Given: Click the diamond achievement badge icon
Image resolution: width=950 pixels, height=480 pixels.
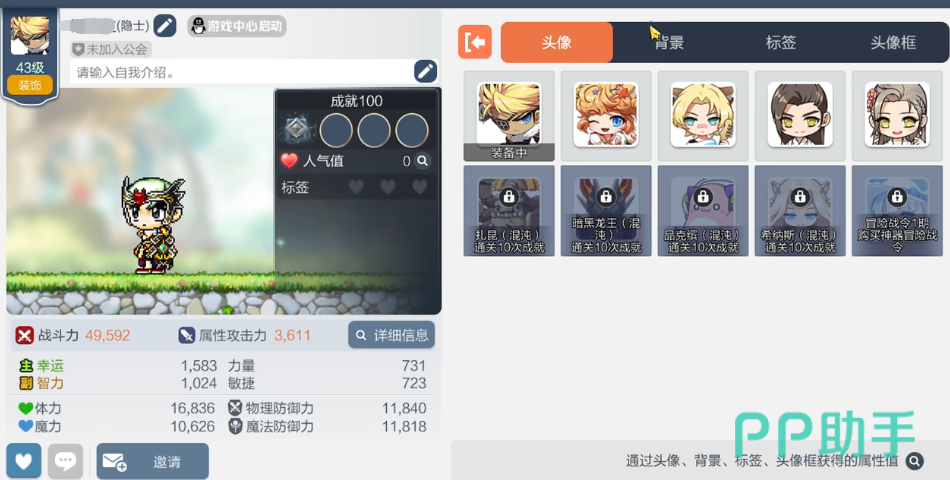Looking at the screenshot, I should pos(296,129).
